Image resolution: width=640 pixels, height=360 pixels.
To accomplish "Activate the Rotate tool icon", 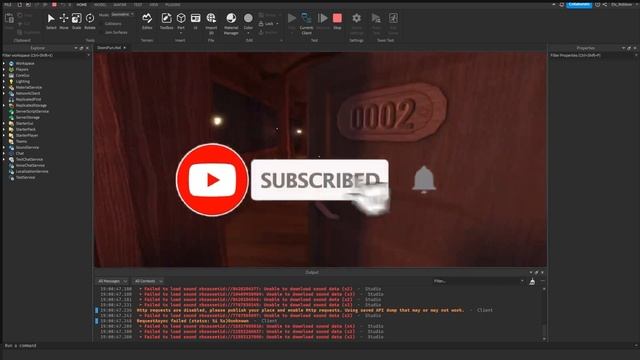I will tap(90, 18).
